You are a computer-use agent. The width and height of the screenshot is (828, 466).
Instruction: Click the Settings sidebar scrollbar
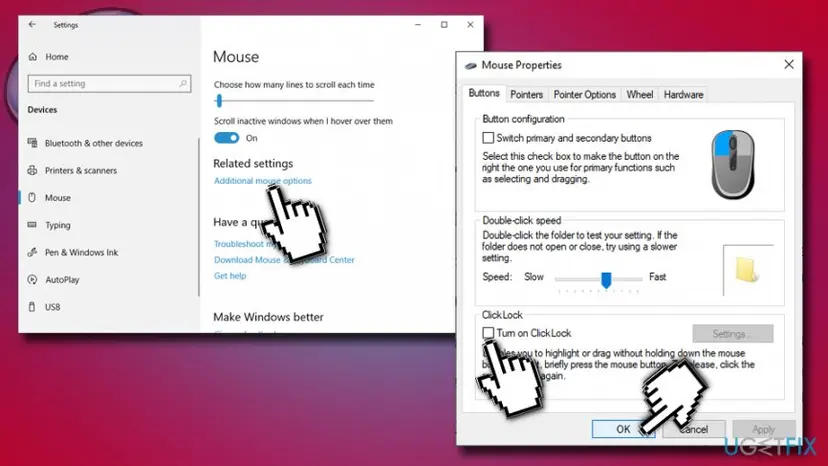click(199, 217)
